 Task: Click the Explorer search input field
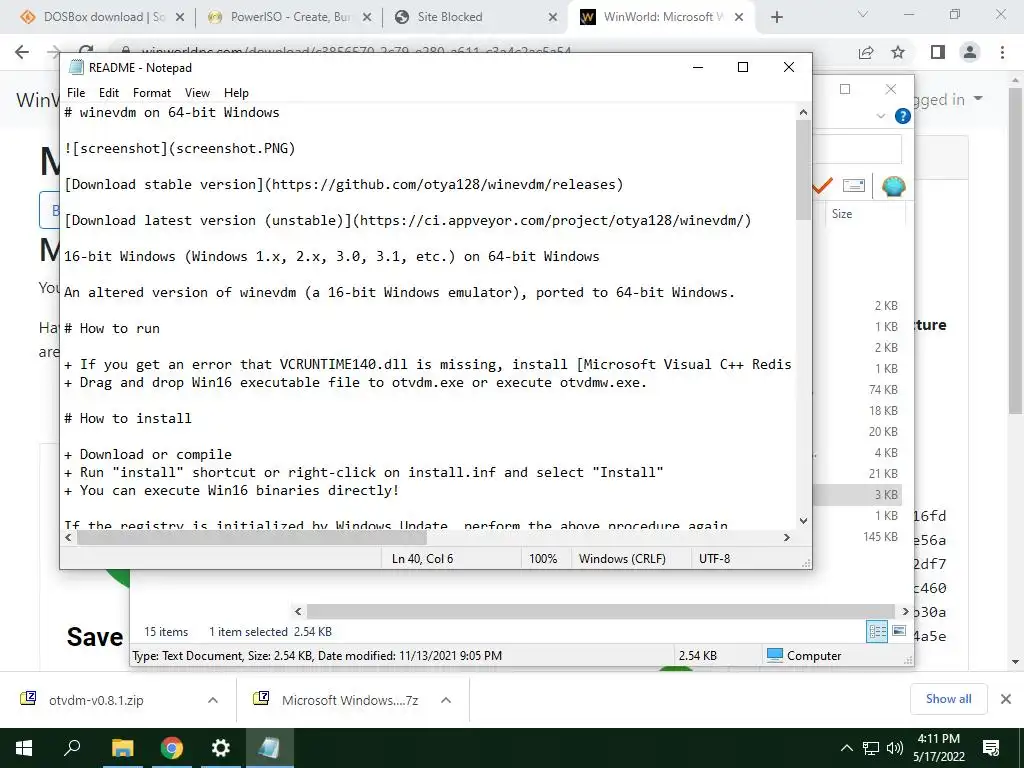pyautogui.click(x=859, y=149)
